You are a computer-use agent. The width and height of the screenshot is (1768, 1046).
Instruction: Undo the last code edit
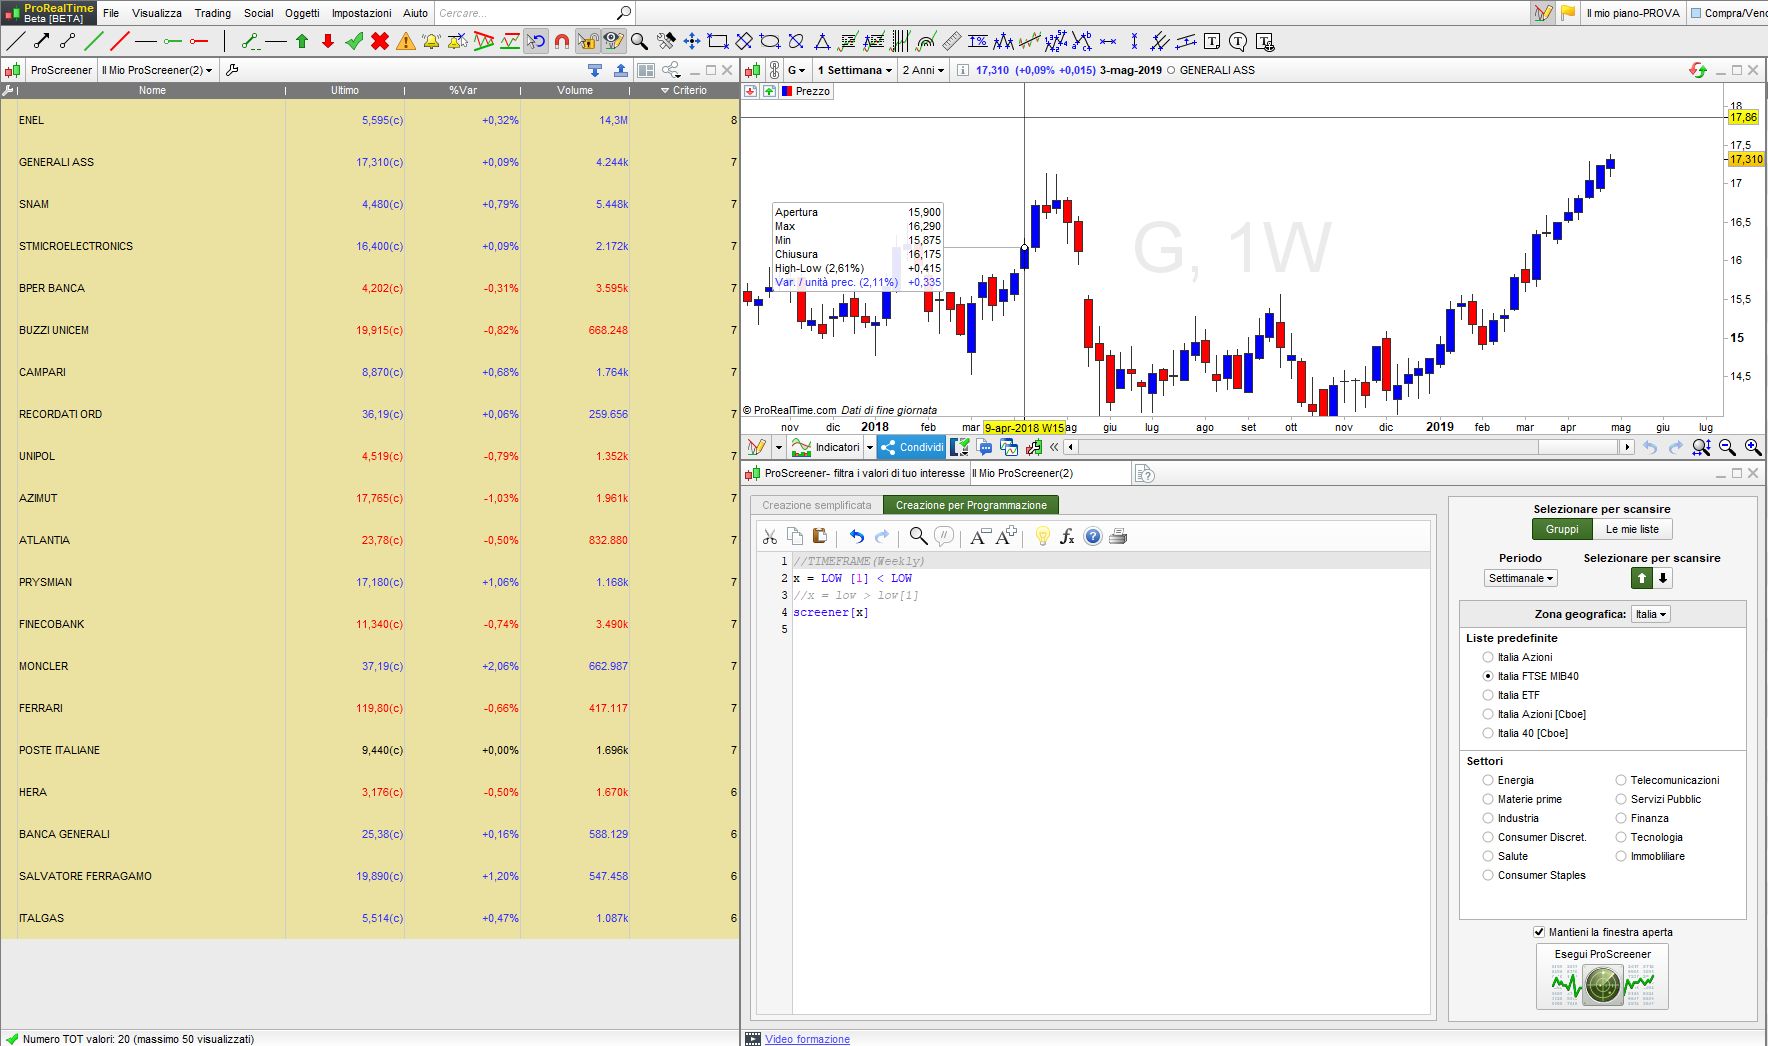coord(856,537)
